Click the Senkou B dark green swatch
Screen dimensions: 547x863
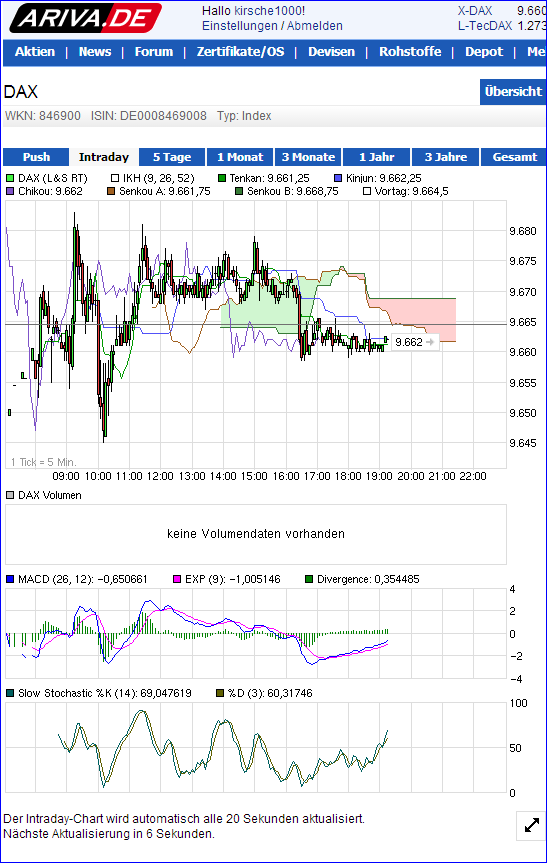(x=239, y=192)
